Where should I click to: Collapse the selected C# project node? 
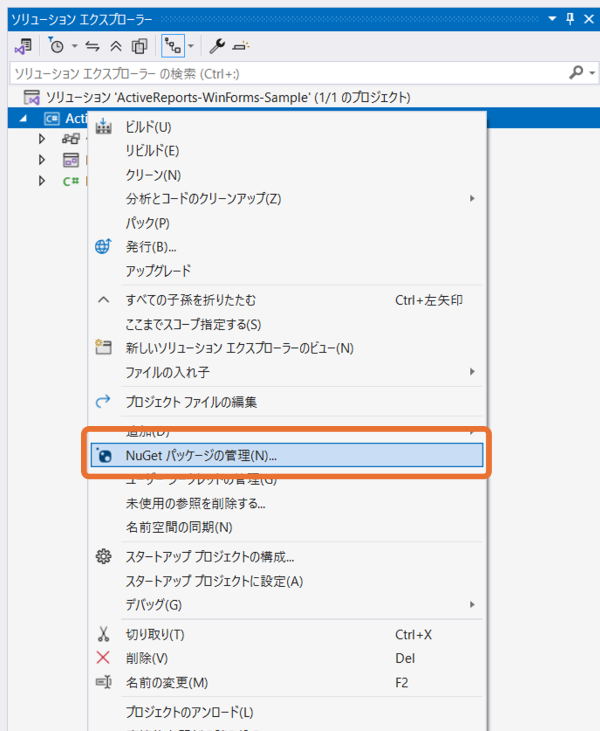point(23,119)
